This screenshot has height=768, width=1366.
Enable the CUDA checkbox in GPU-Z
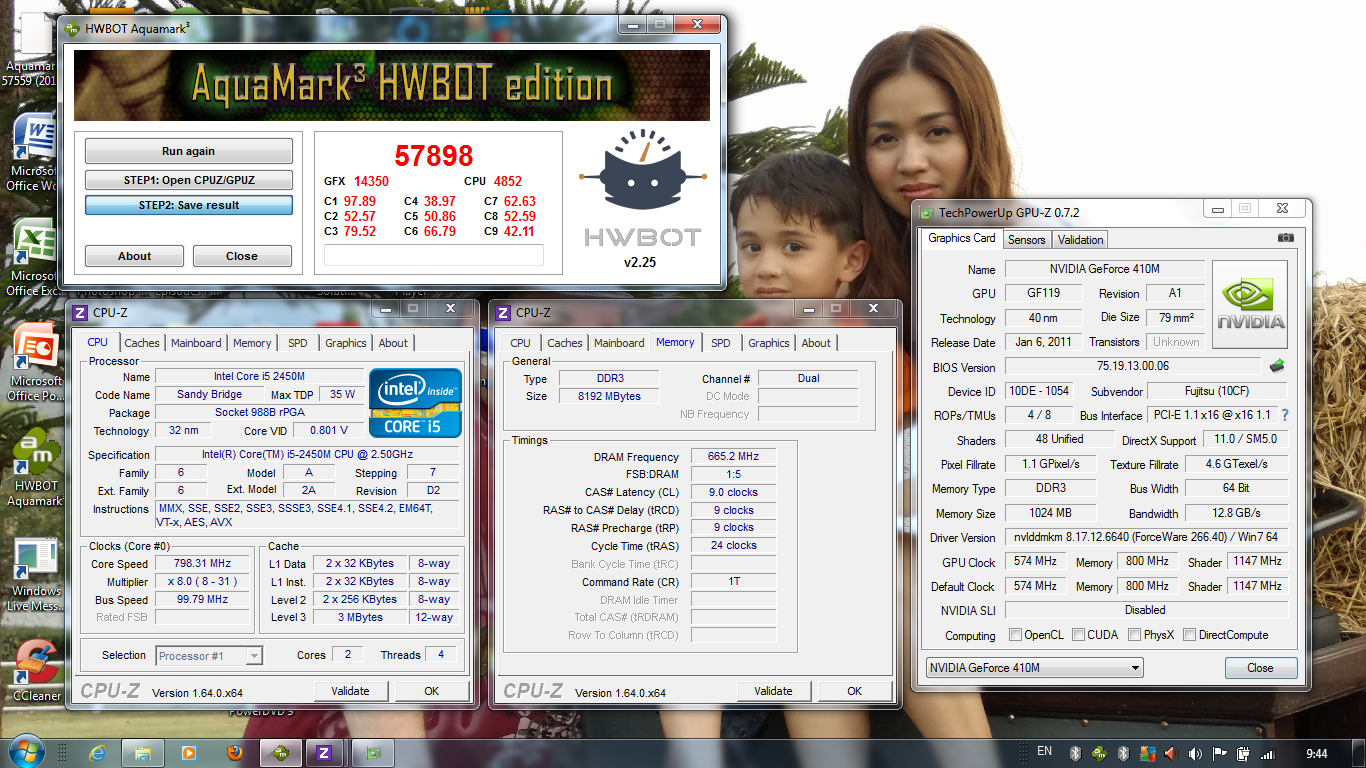1078,634
